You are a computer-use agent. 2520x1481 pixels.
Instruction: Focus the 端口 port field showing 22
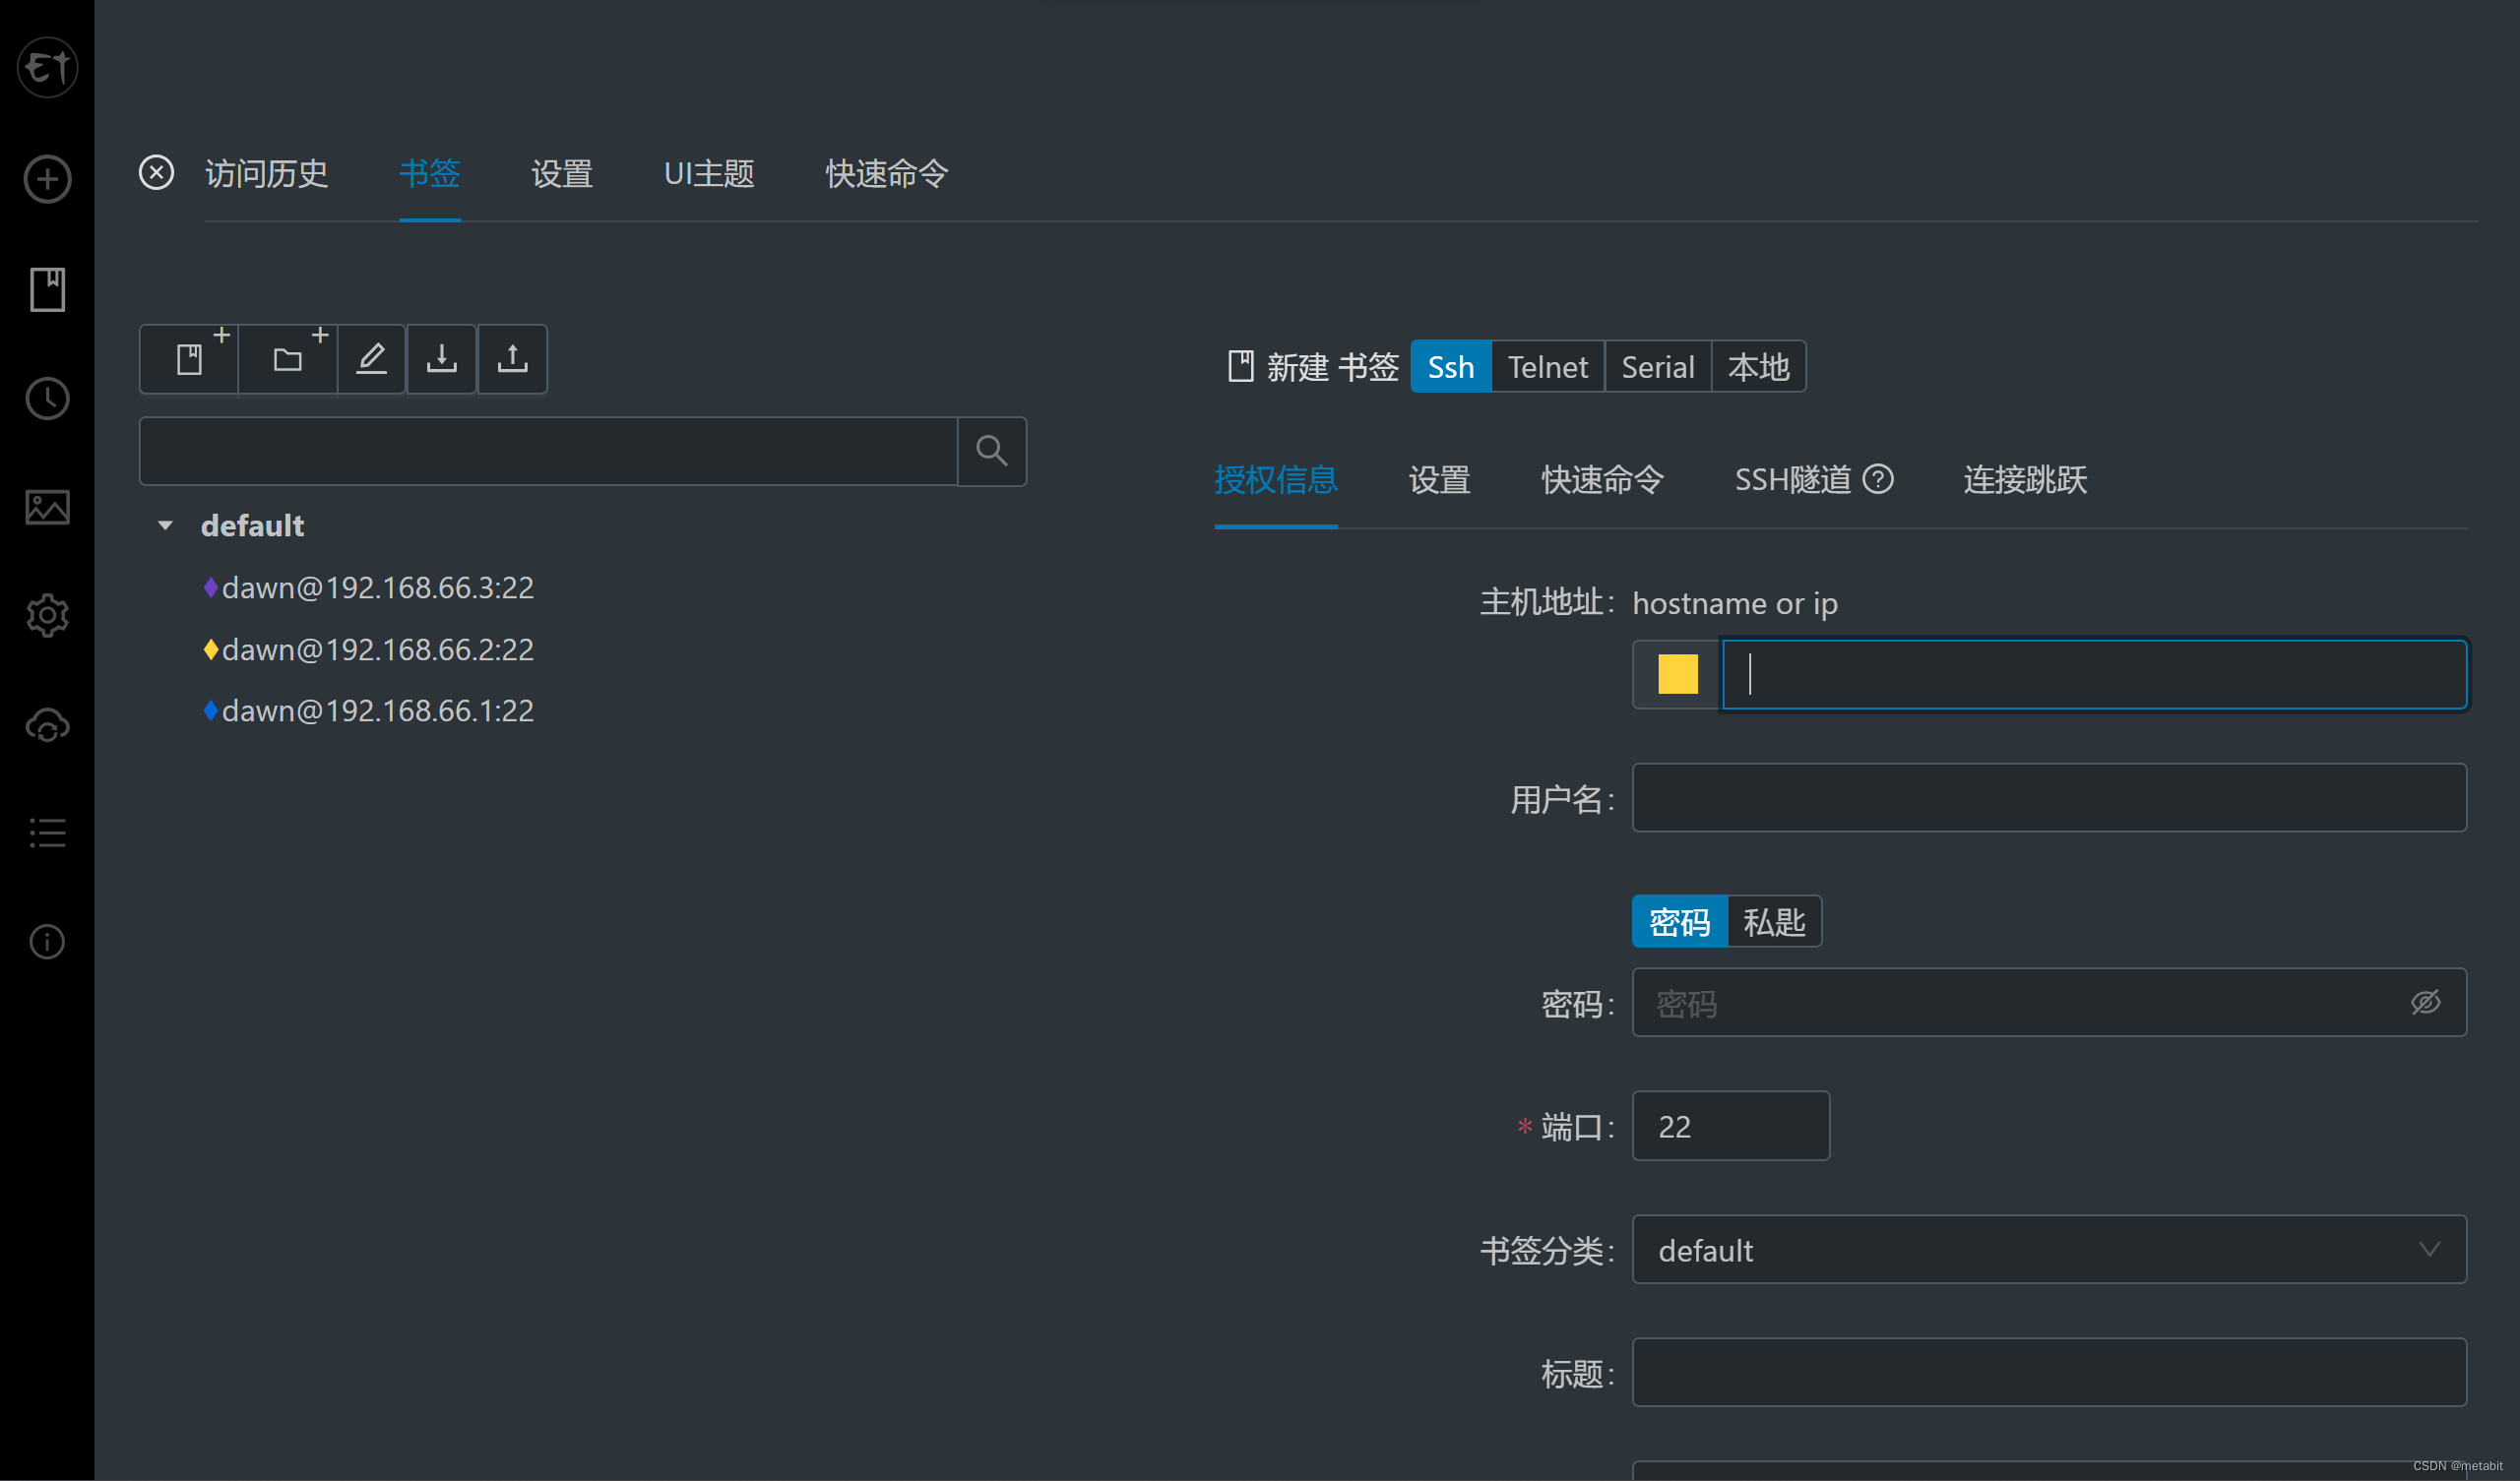pyautogui.click(x=1731, y=1126)
